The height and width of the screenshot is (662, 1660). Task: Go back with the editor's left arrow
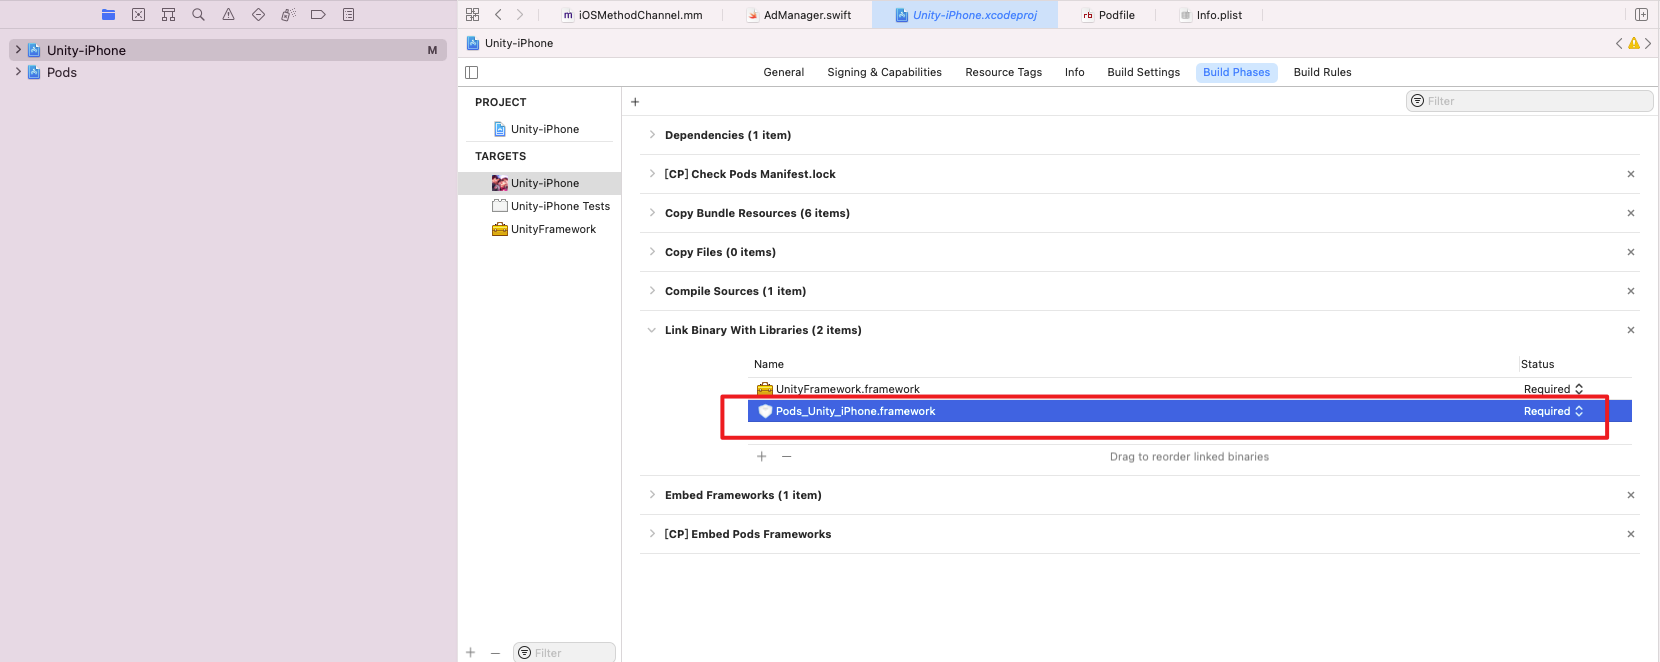(498, 15)
